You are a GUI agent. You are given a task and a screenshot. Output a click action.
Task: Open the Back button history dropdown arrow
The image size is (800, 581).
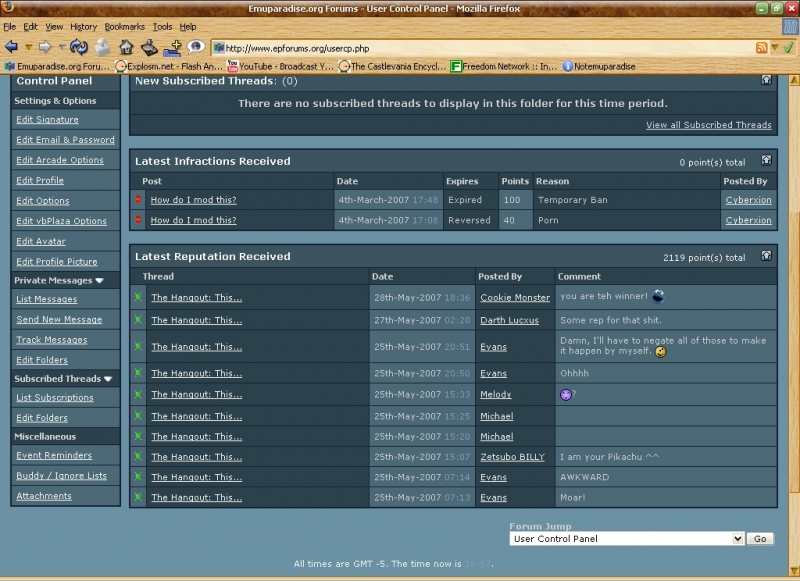pos(29,47)
